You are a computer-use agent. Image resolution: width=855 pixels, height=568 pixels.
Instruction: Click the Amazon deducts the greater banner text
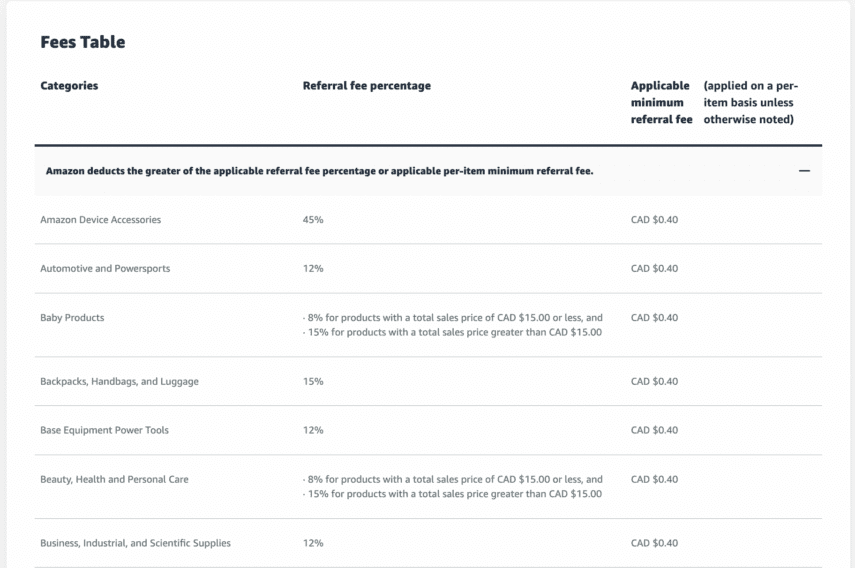[320, 171]
